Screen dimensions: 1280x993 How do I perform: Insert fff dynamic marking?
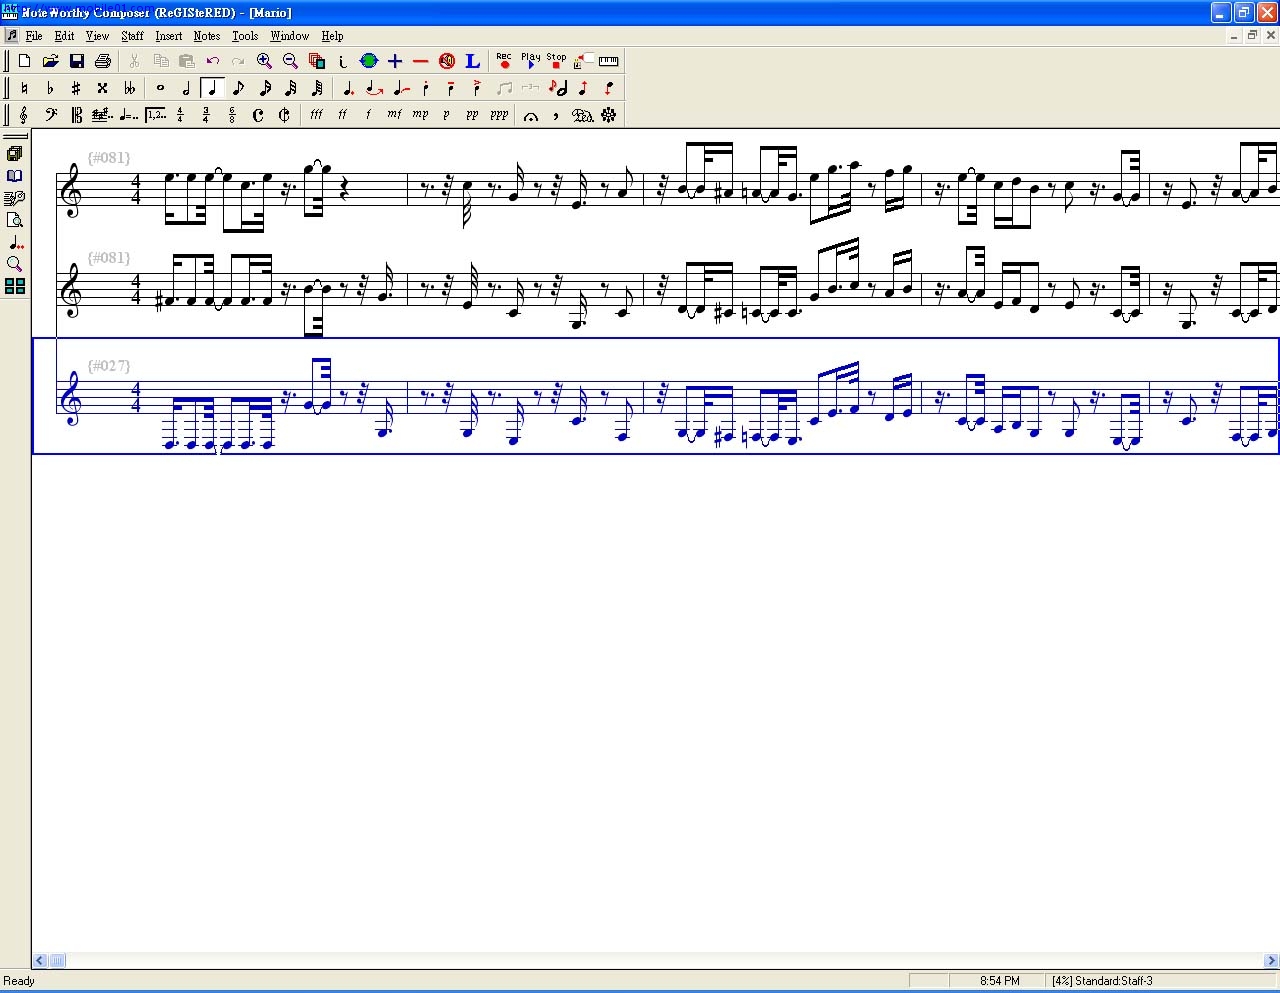(x=316, y=115)
